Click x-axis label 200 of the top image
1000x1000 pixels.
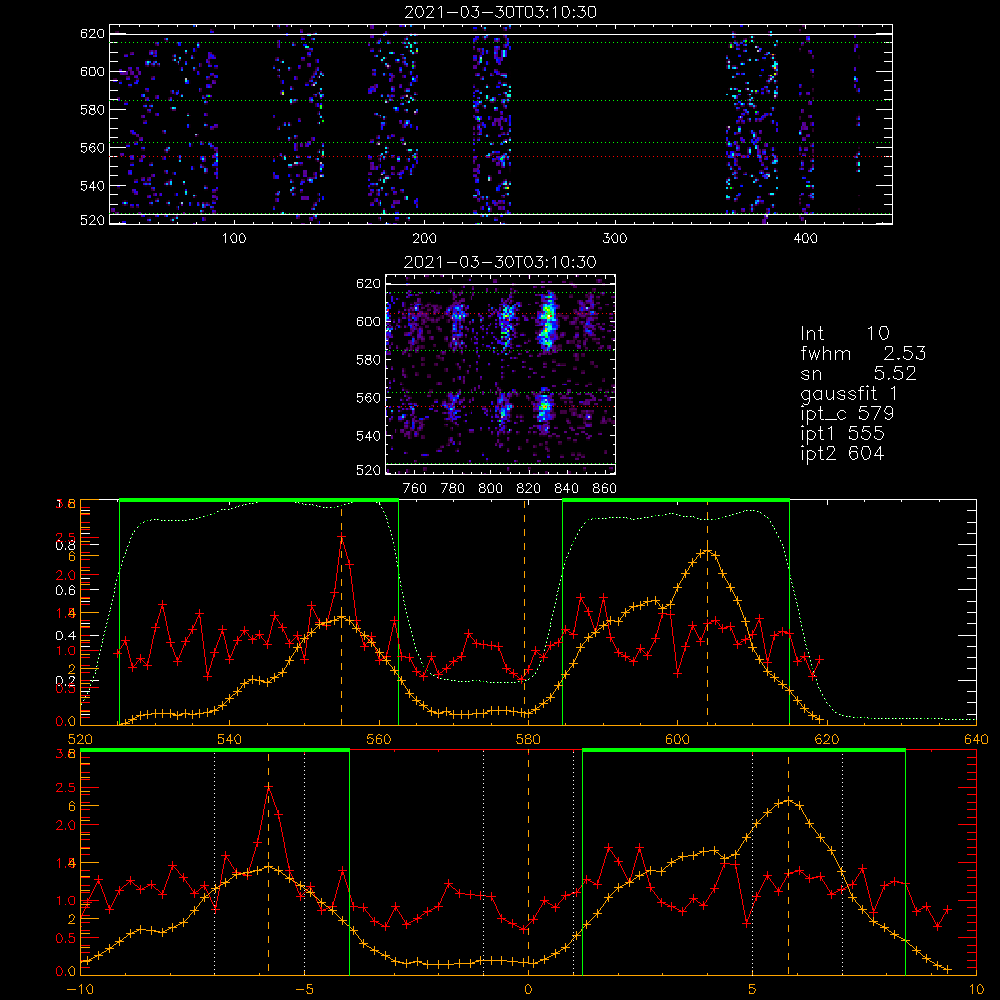pos(424,239)
